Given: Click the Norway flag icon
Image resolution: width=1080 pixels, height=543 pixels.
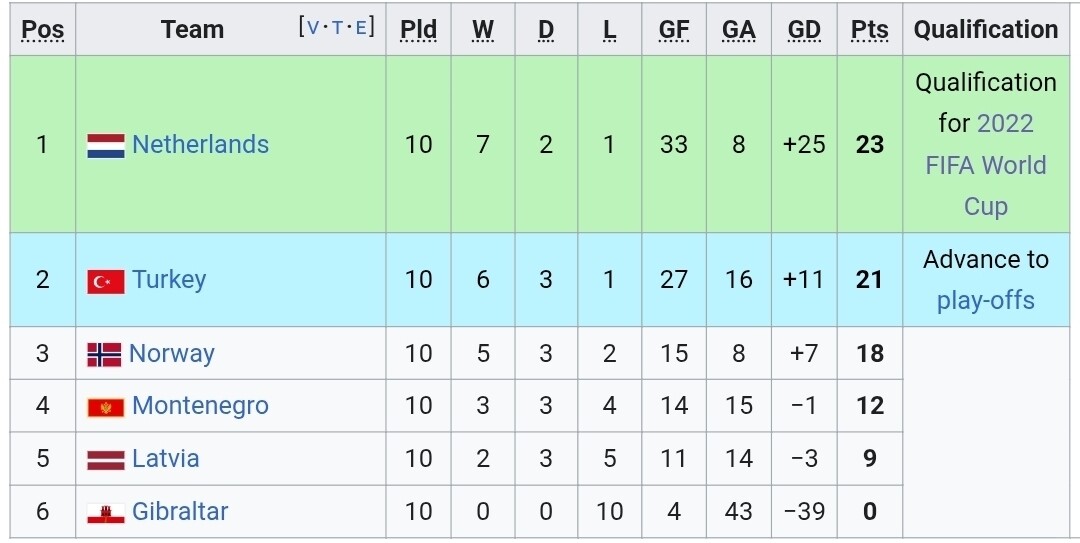Looking at the screenshot, I should pyautogui.click(x=104, y=354).
